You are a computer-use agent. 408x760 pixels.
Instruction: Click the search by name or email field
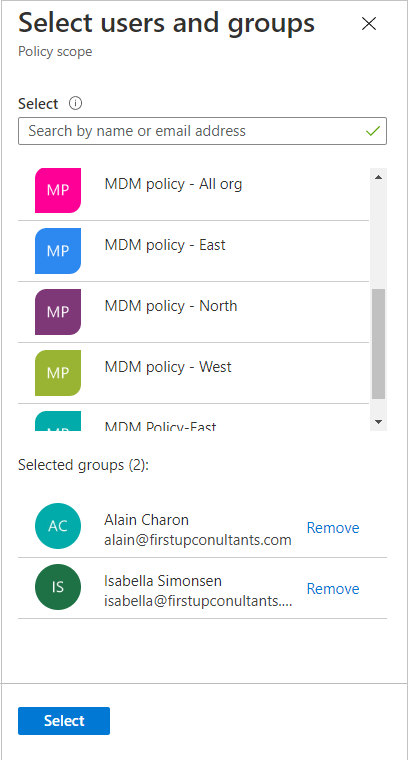pyautogui.click(x=203, y=131)
